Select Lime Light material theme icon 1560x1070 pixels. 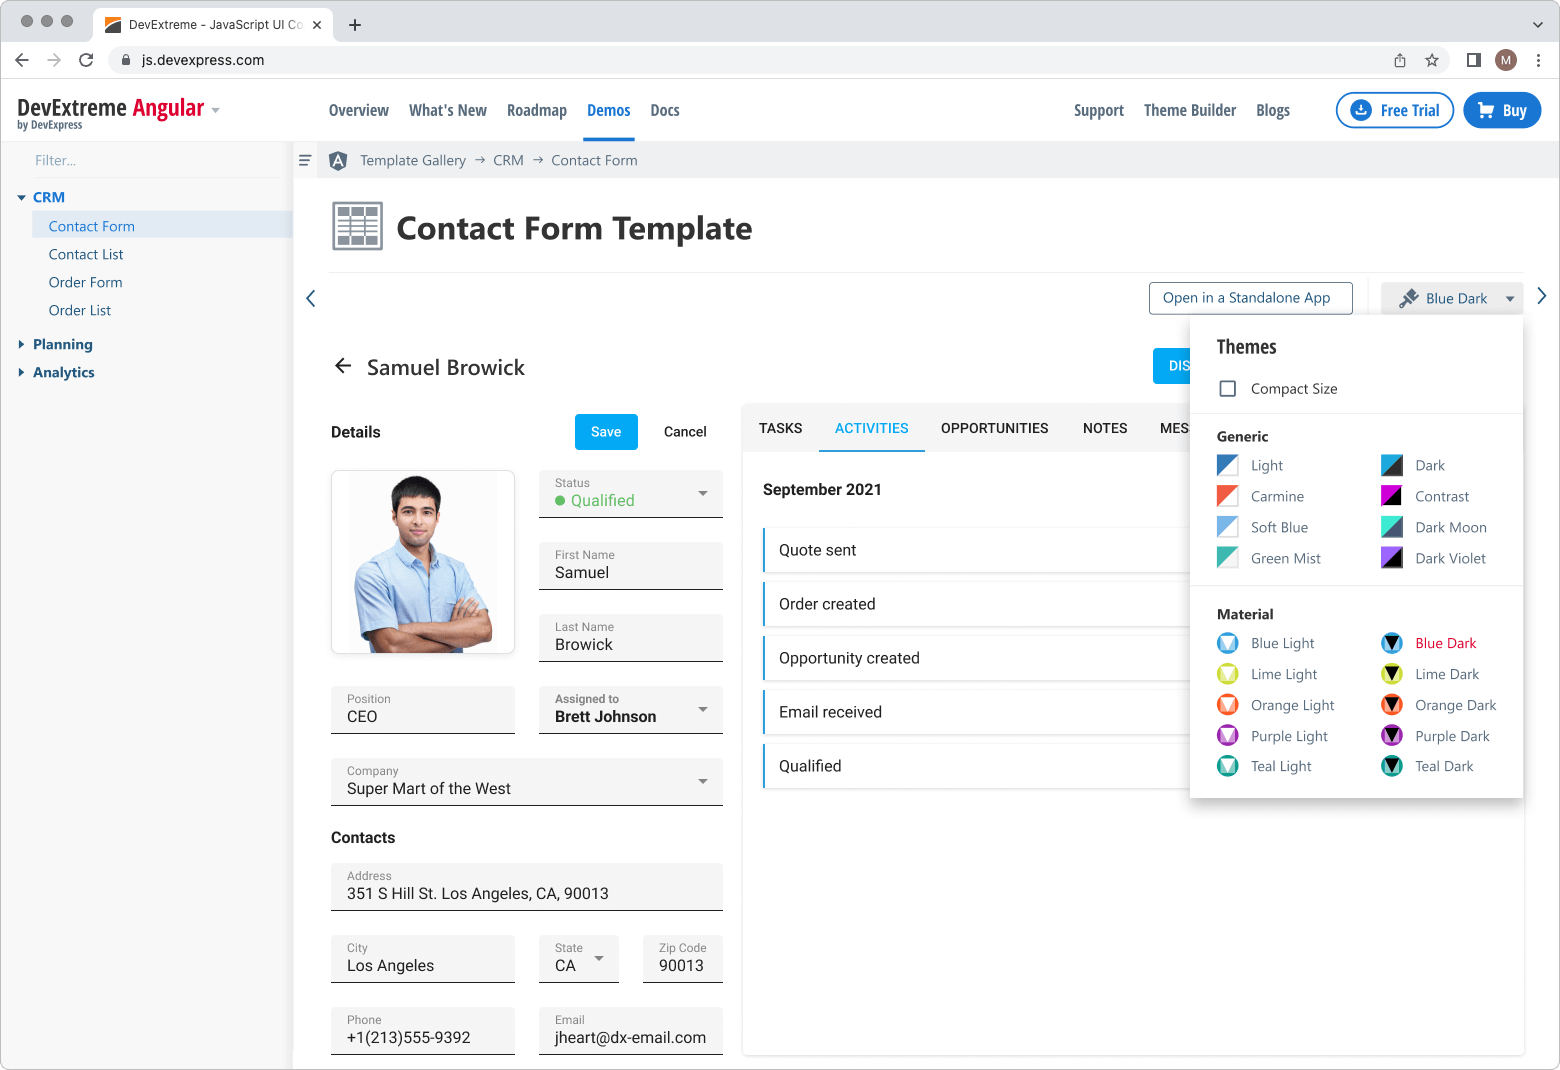tap(1228, 674)
